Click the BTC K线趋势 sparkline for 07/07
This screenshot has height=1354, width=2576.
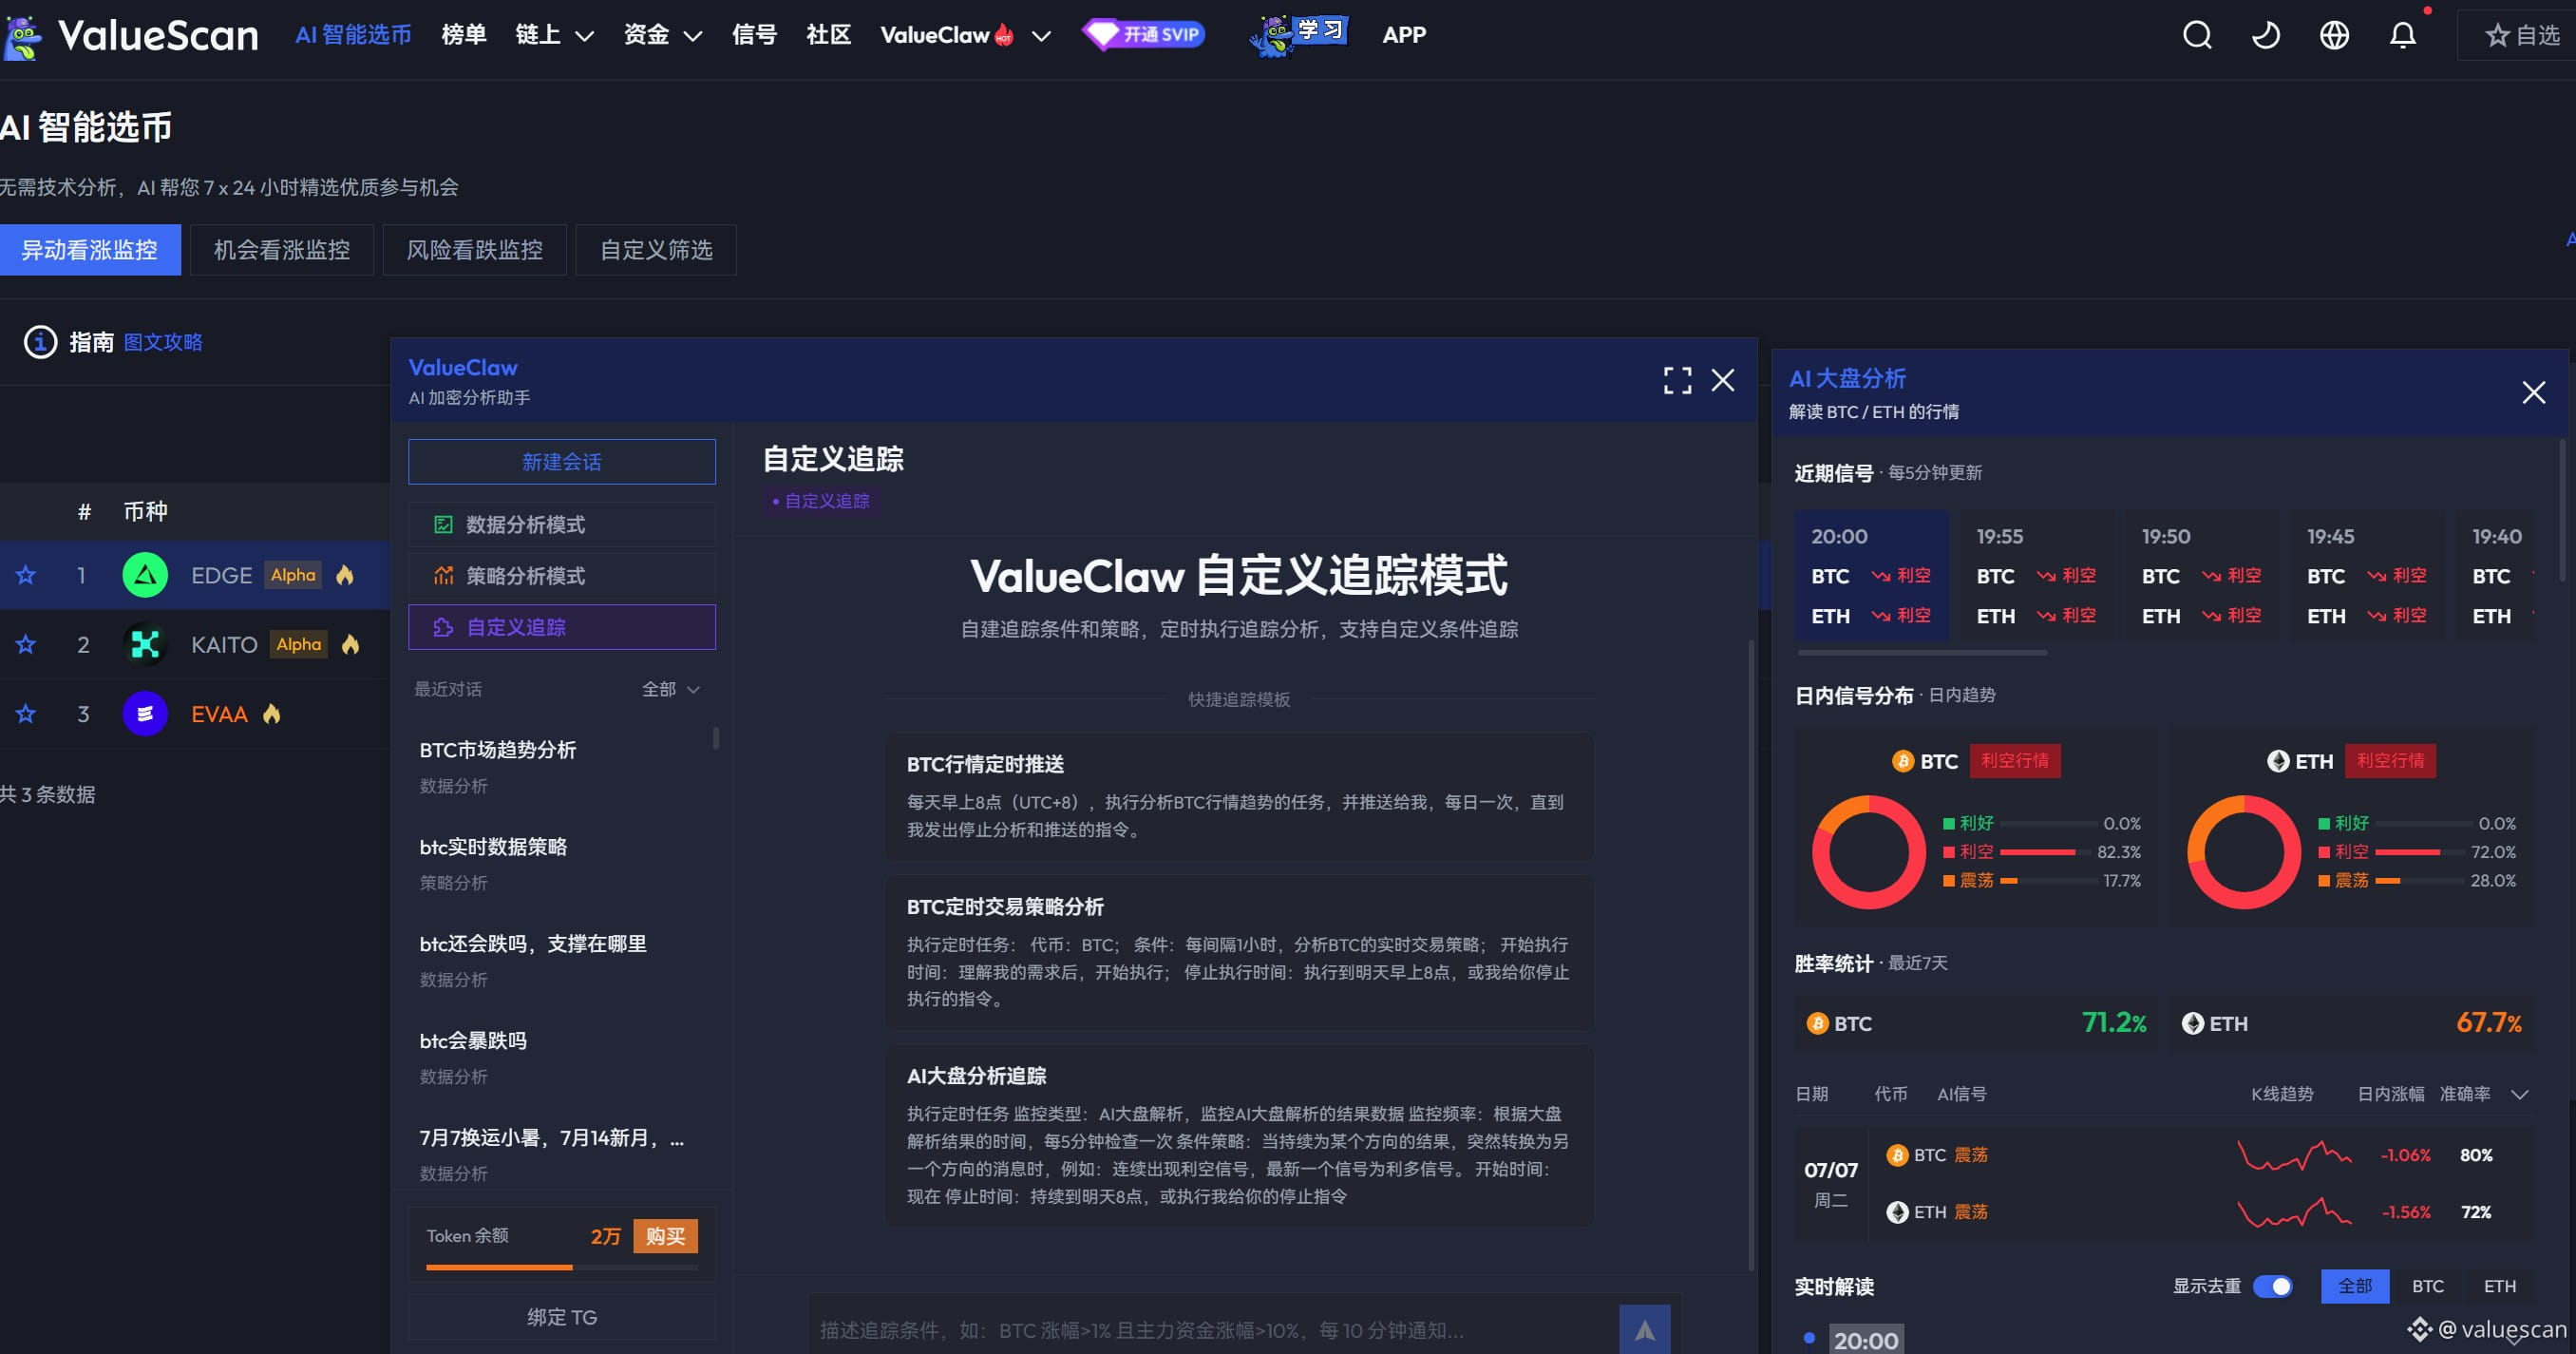point(2293,1155)
